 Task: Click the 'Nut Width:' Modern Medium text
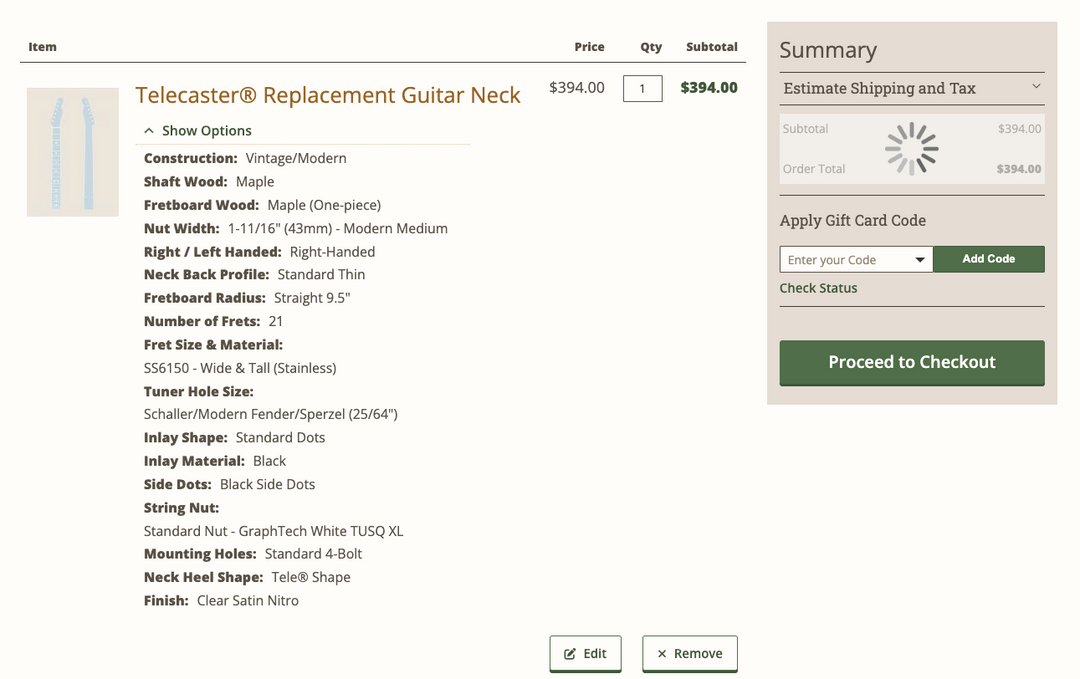point(338,229)
